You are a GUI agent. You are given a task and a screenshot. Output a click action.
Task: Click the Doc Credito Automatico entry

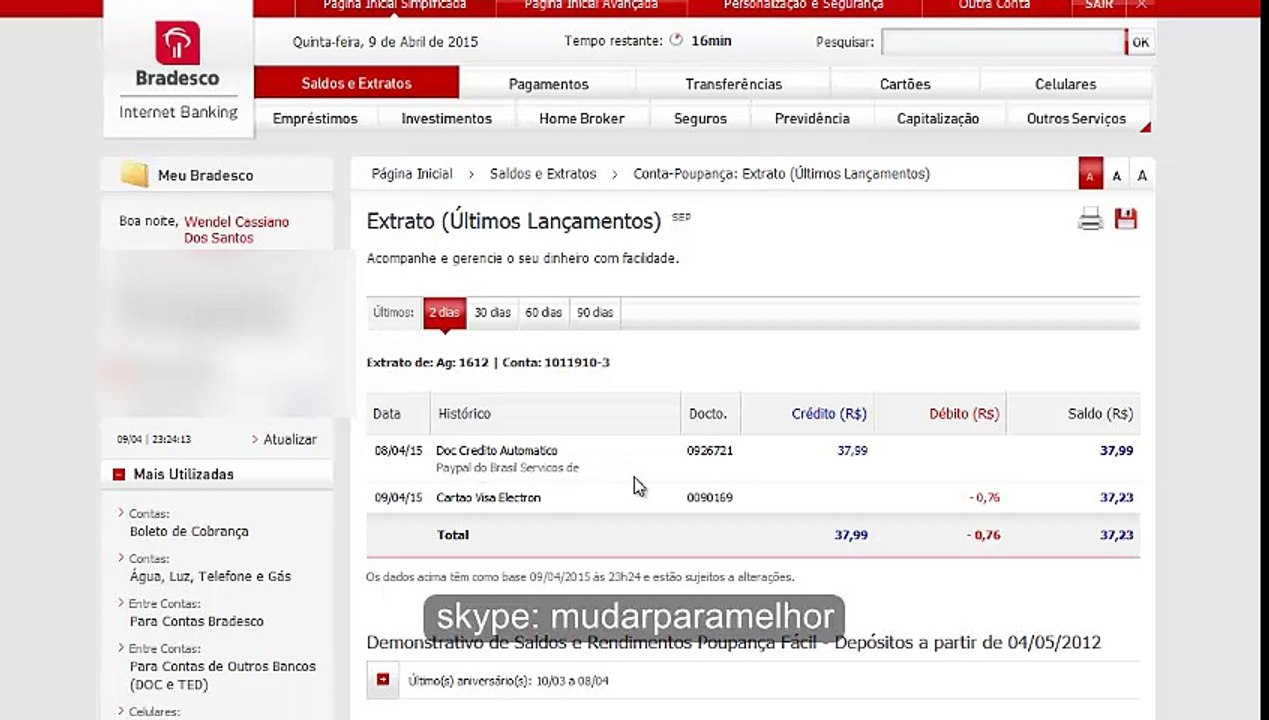pos(497,451)
